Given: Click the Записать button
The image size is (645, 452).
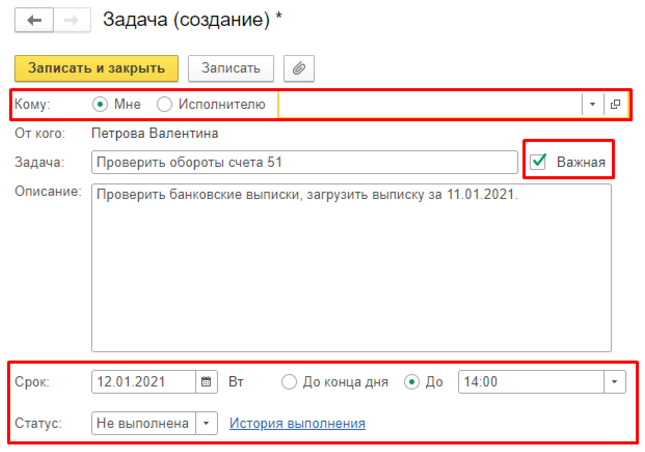Looking at the screenshot, I should coord(231,68).
